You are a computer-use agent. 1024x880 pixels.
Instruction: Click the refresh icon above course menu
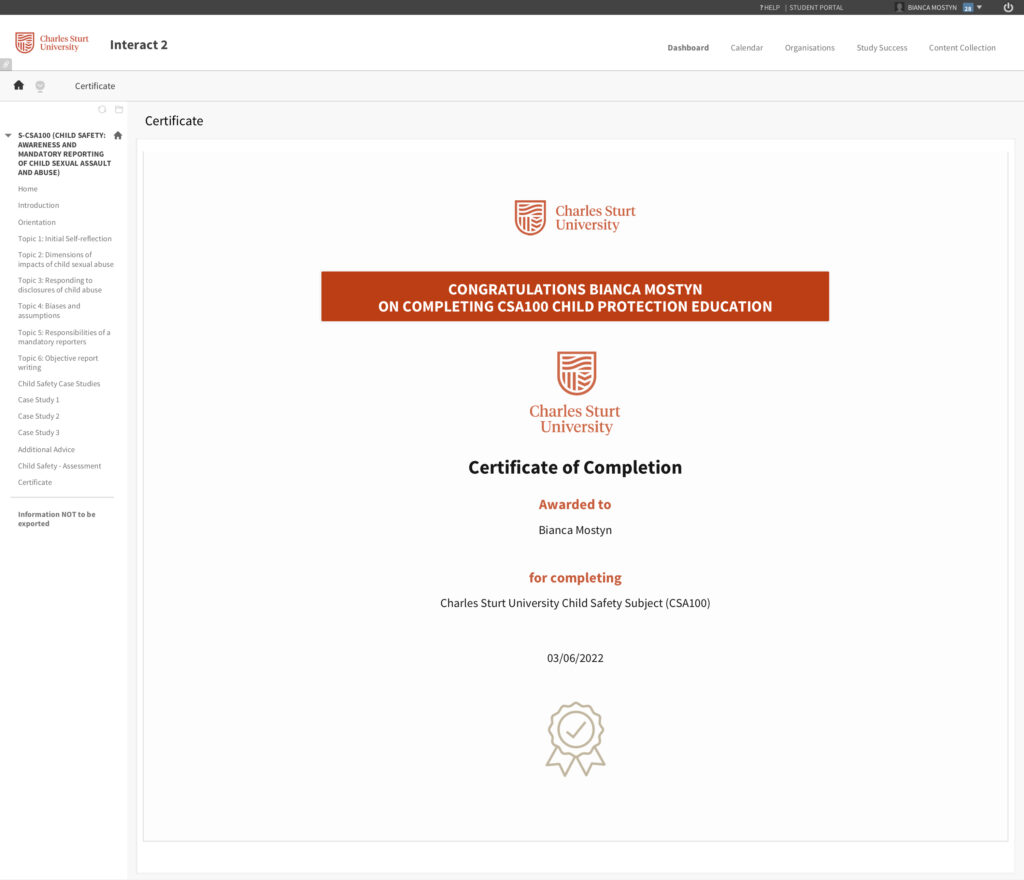tap(102, 109)
